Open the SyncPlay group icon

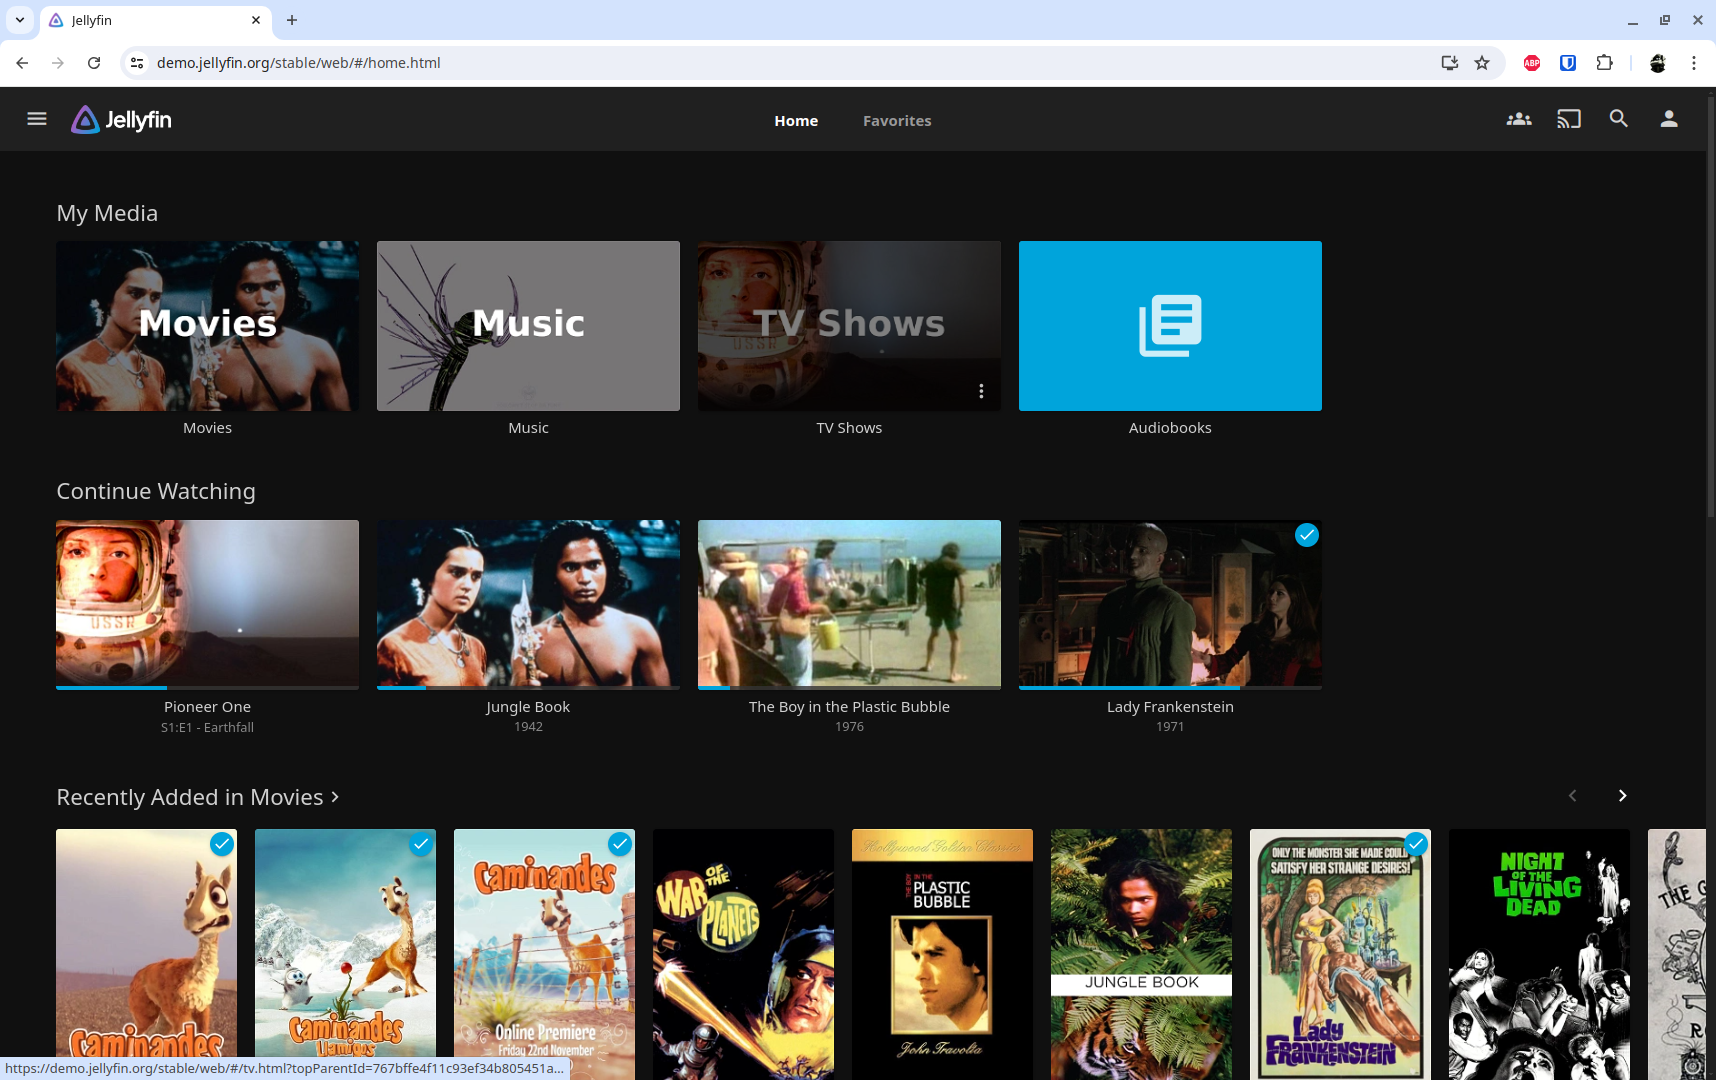click(1519, 119)
